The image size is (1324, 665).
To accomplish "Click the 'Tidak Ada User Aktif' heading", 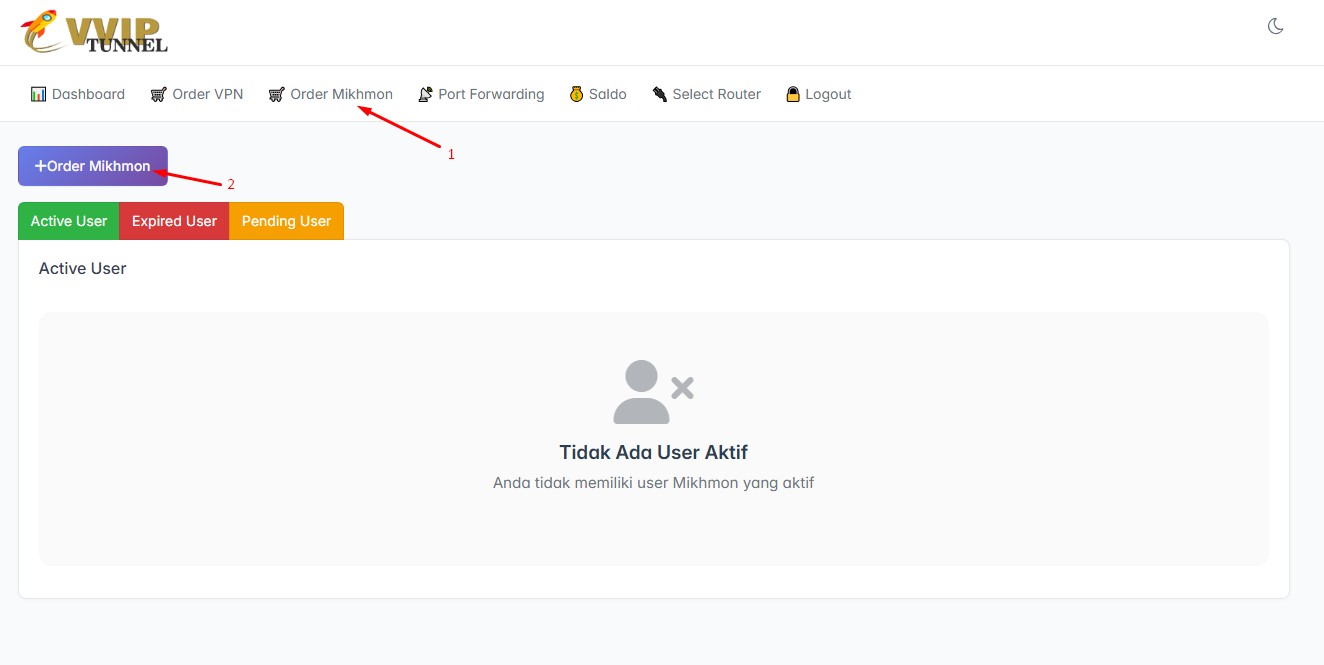I will tap(654, 452).
